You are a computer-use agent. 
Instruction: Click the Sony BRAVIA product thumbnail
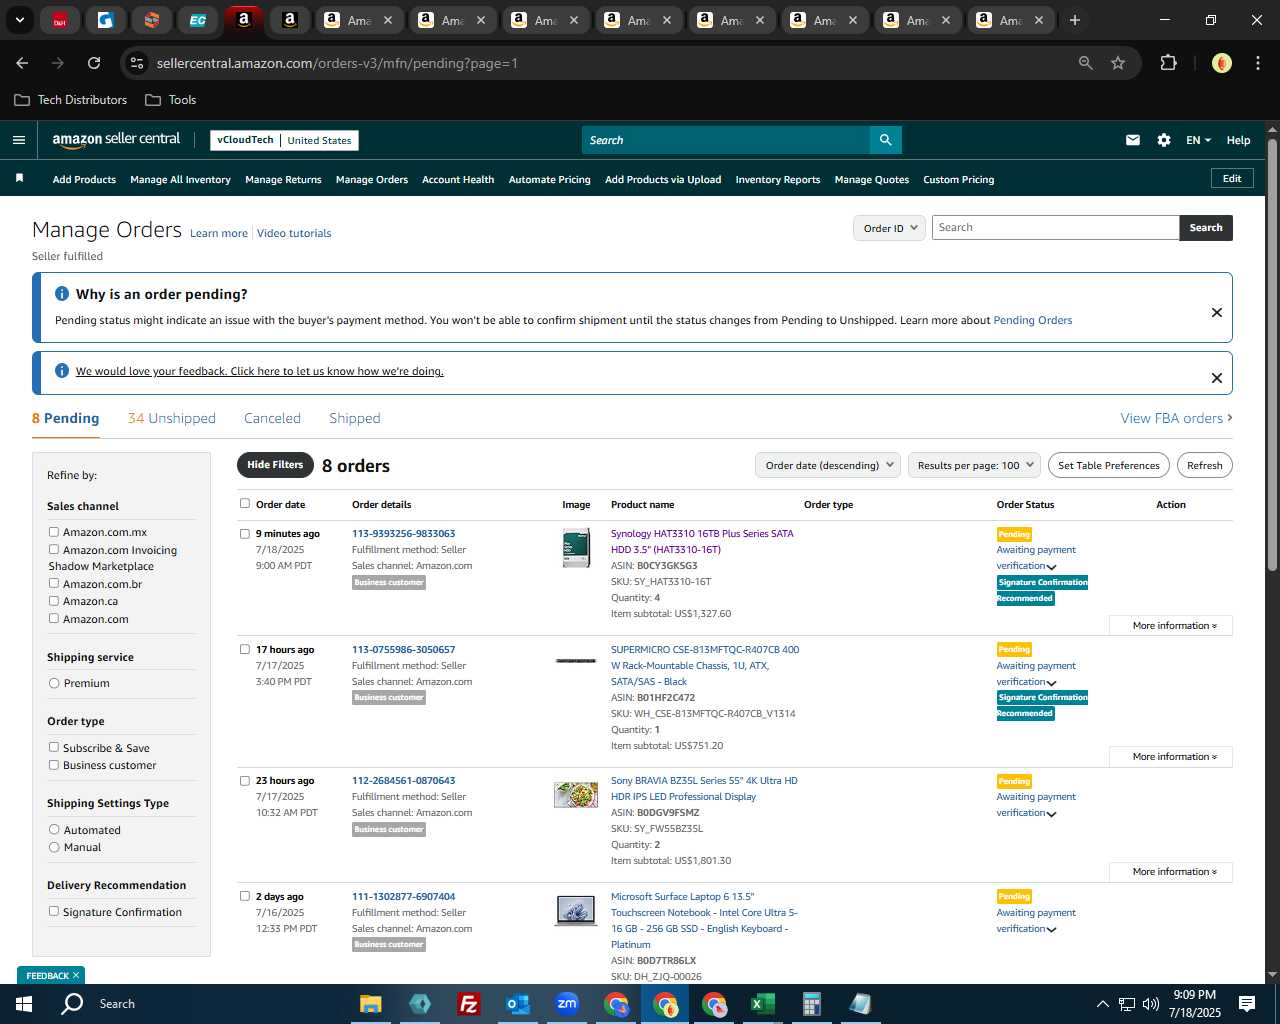[x=576, y=795]
